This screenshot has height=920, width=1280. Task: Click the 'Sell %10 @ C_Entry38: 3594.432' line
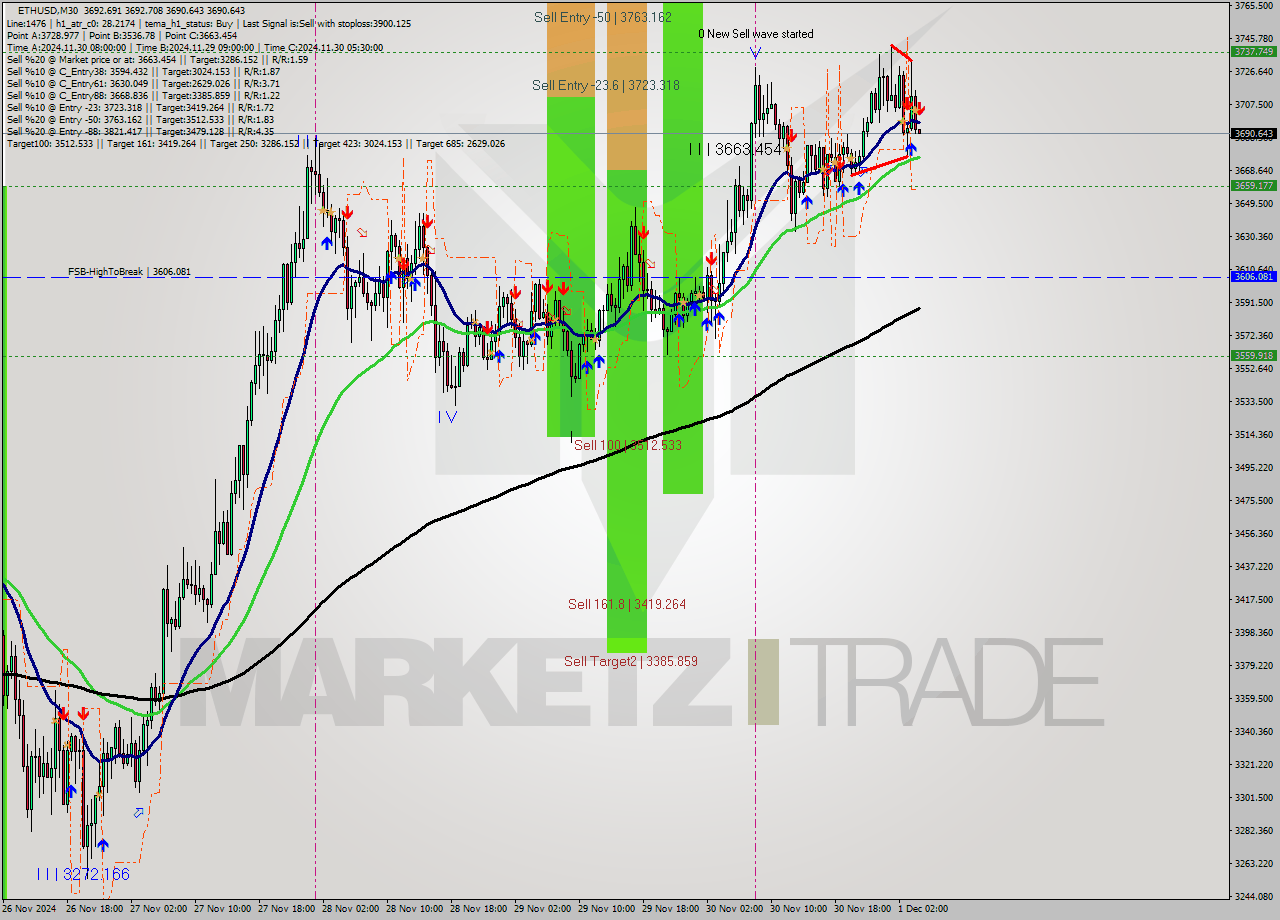coord(143,71)
